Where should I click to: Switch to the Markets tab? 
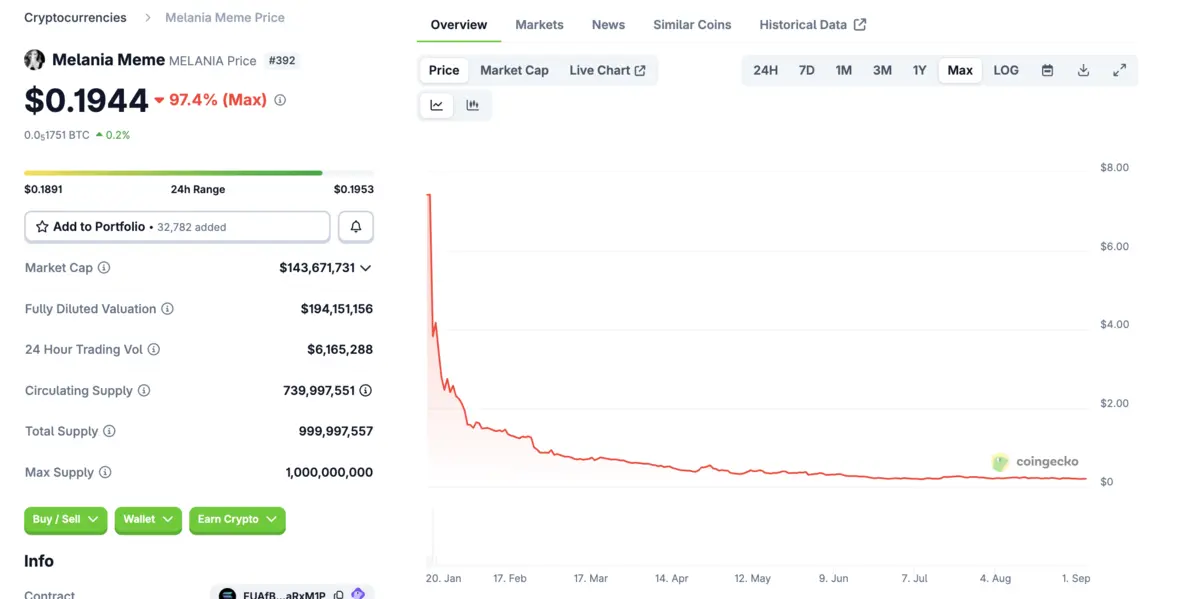(539, 25)
